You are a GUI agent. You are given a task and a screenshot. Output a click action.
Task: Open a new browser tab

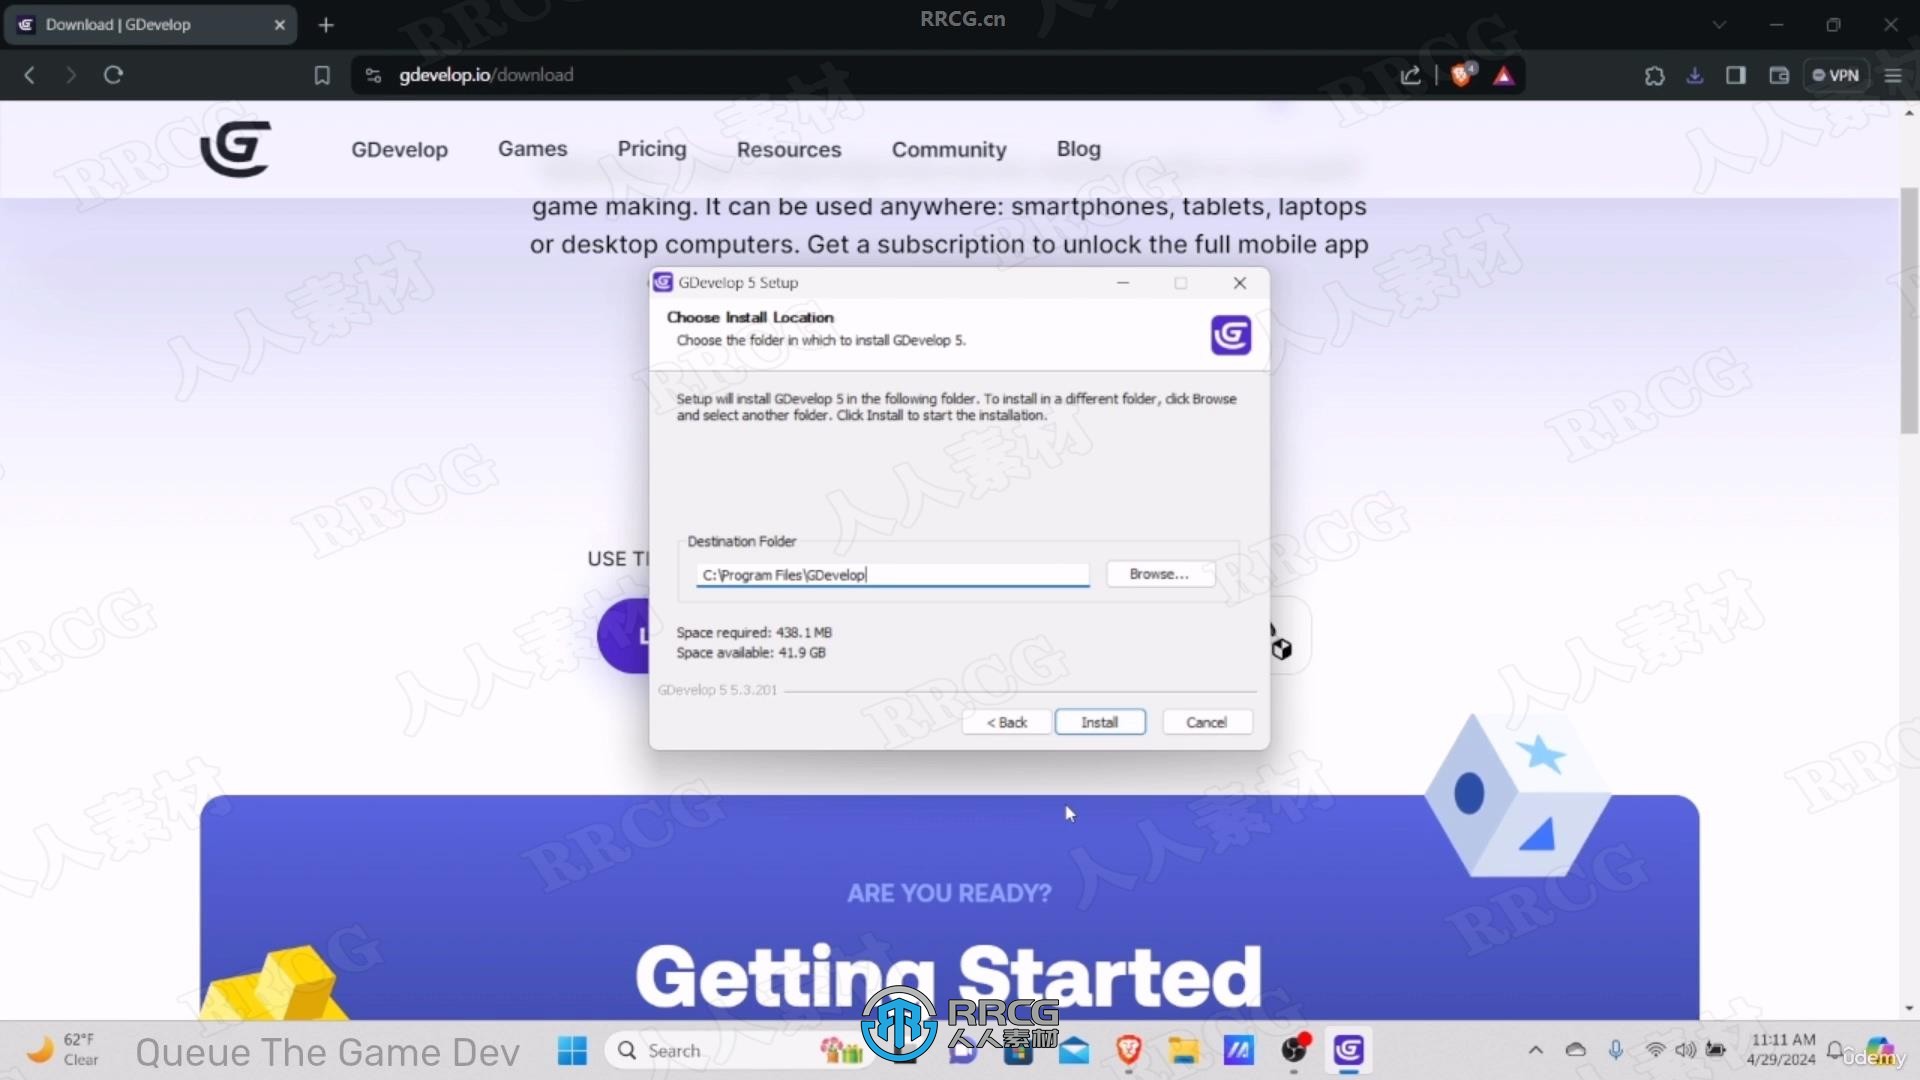326,25
